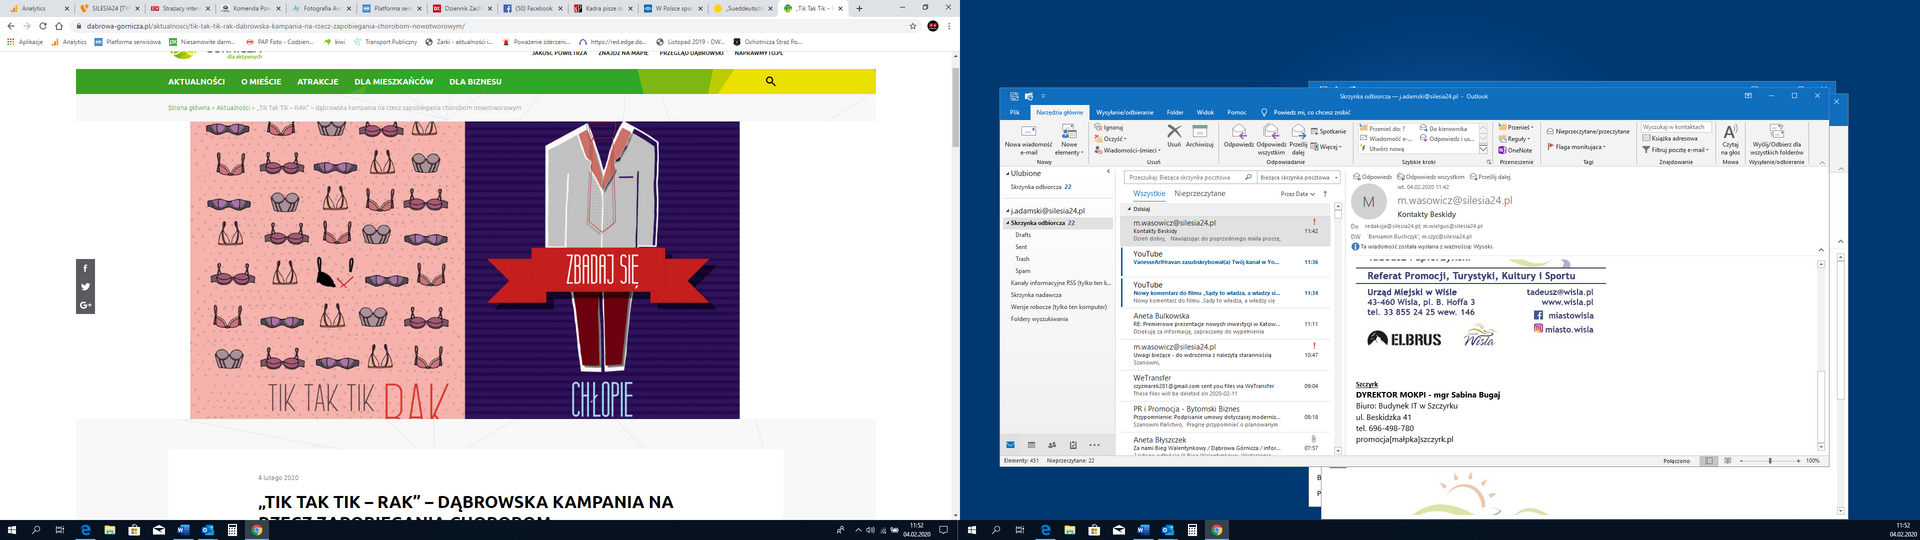
Task: Click the search magnifier in Outlook mailbox search
Action: [1248, 177]
